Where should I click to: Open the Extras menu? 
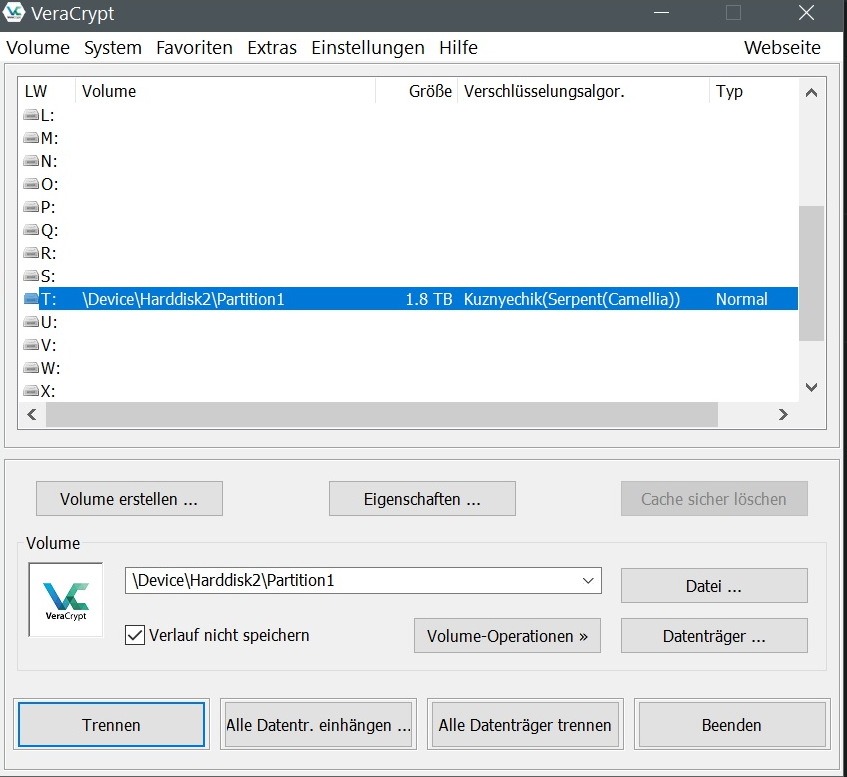coord(272,48)
